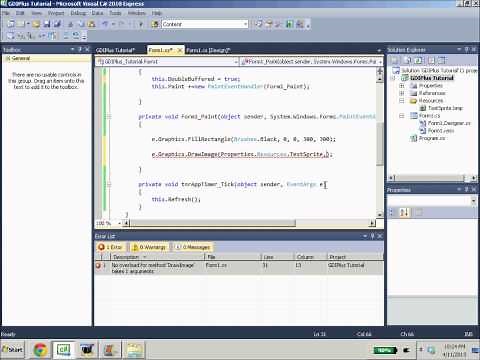Click the Copy toolbar icon
Screen dimensions: 480x360
81,24
